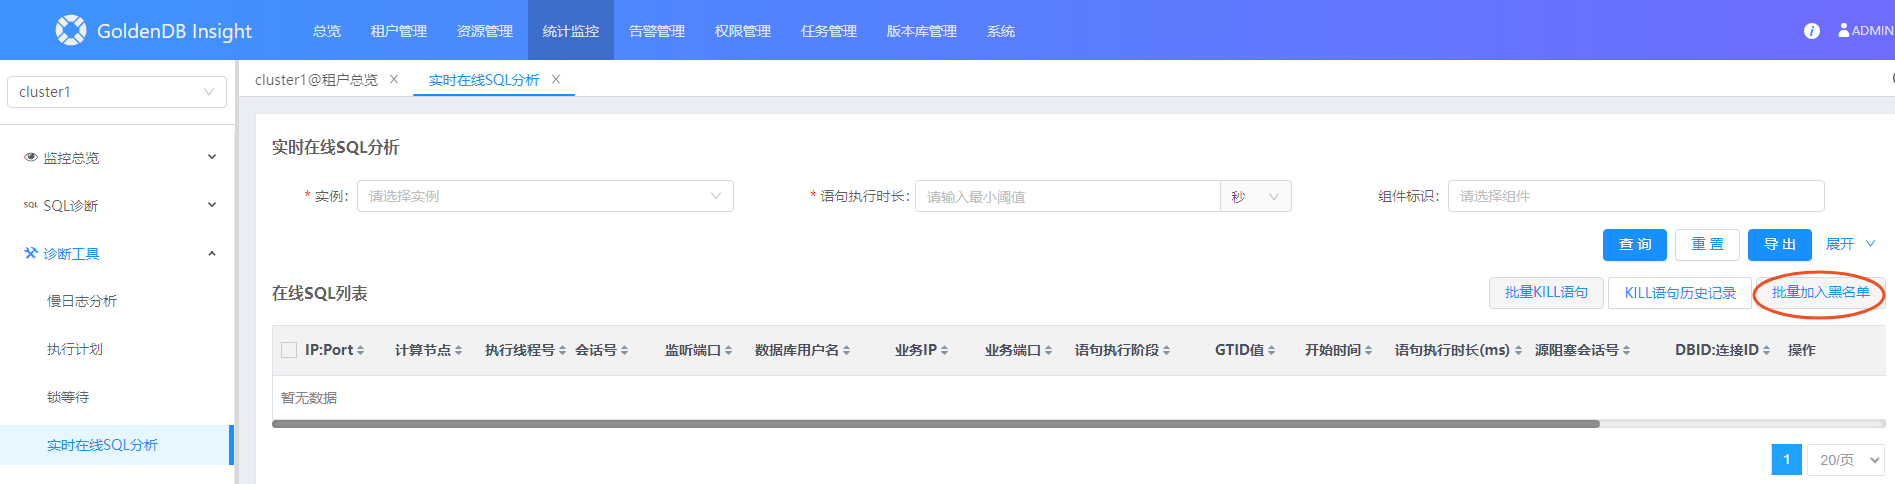The width and height of the screenshot is (1895, 484).
Task: Sort table by 业务端口 column
Action: 1048,350
